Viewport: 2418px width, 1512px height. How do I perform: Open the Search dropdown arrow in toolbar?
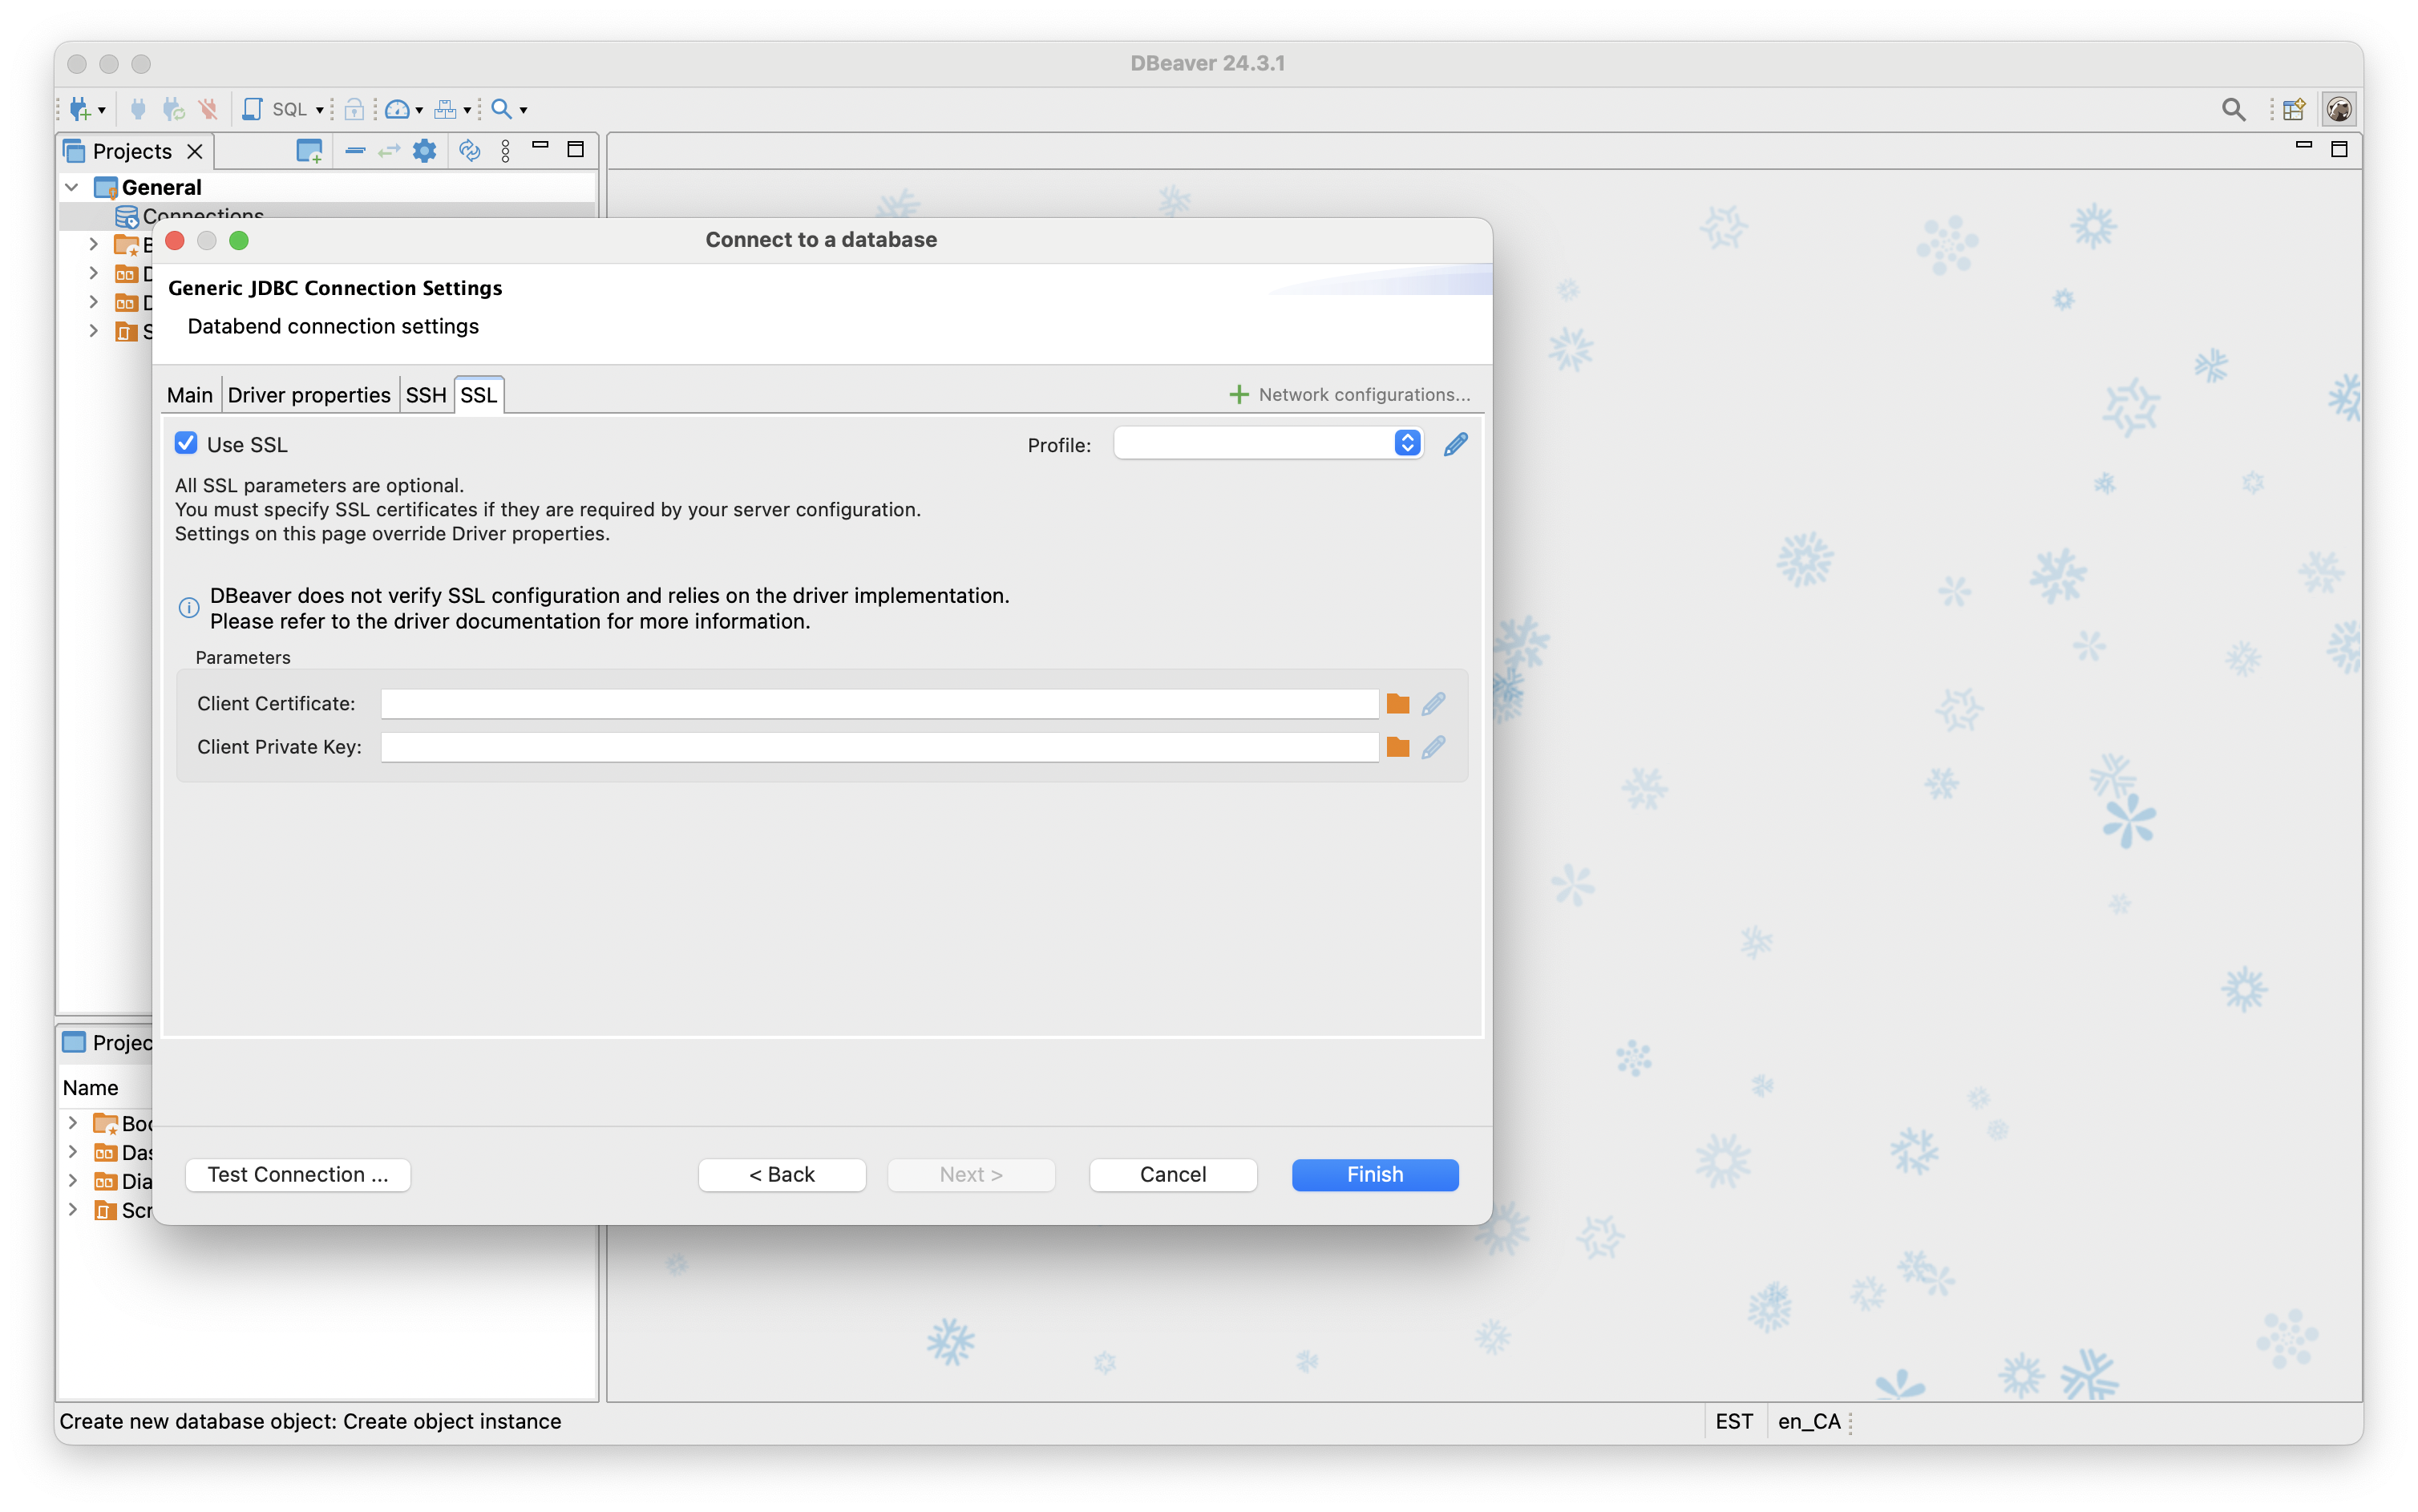(x=523, y=110)
